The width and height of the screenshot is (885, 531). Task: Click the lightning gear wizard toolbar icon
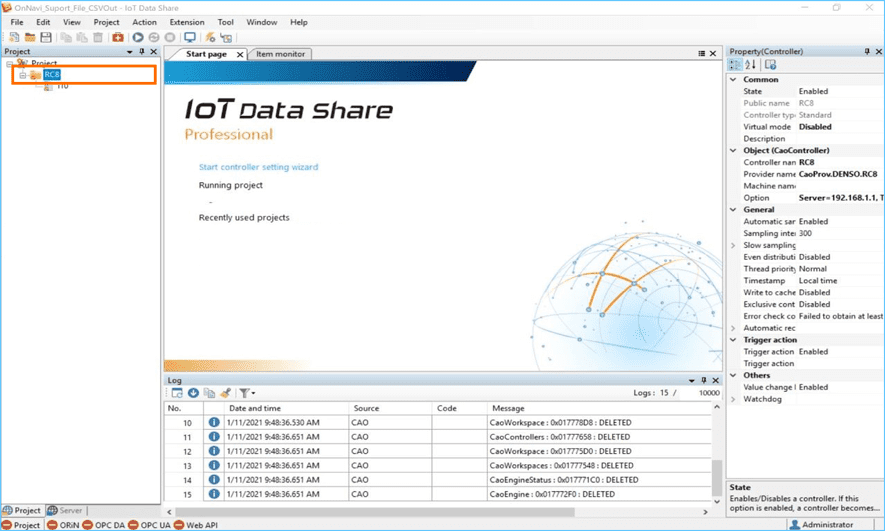point(210,37)
